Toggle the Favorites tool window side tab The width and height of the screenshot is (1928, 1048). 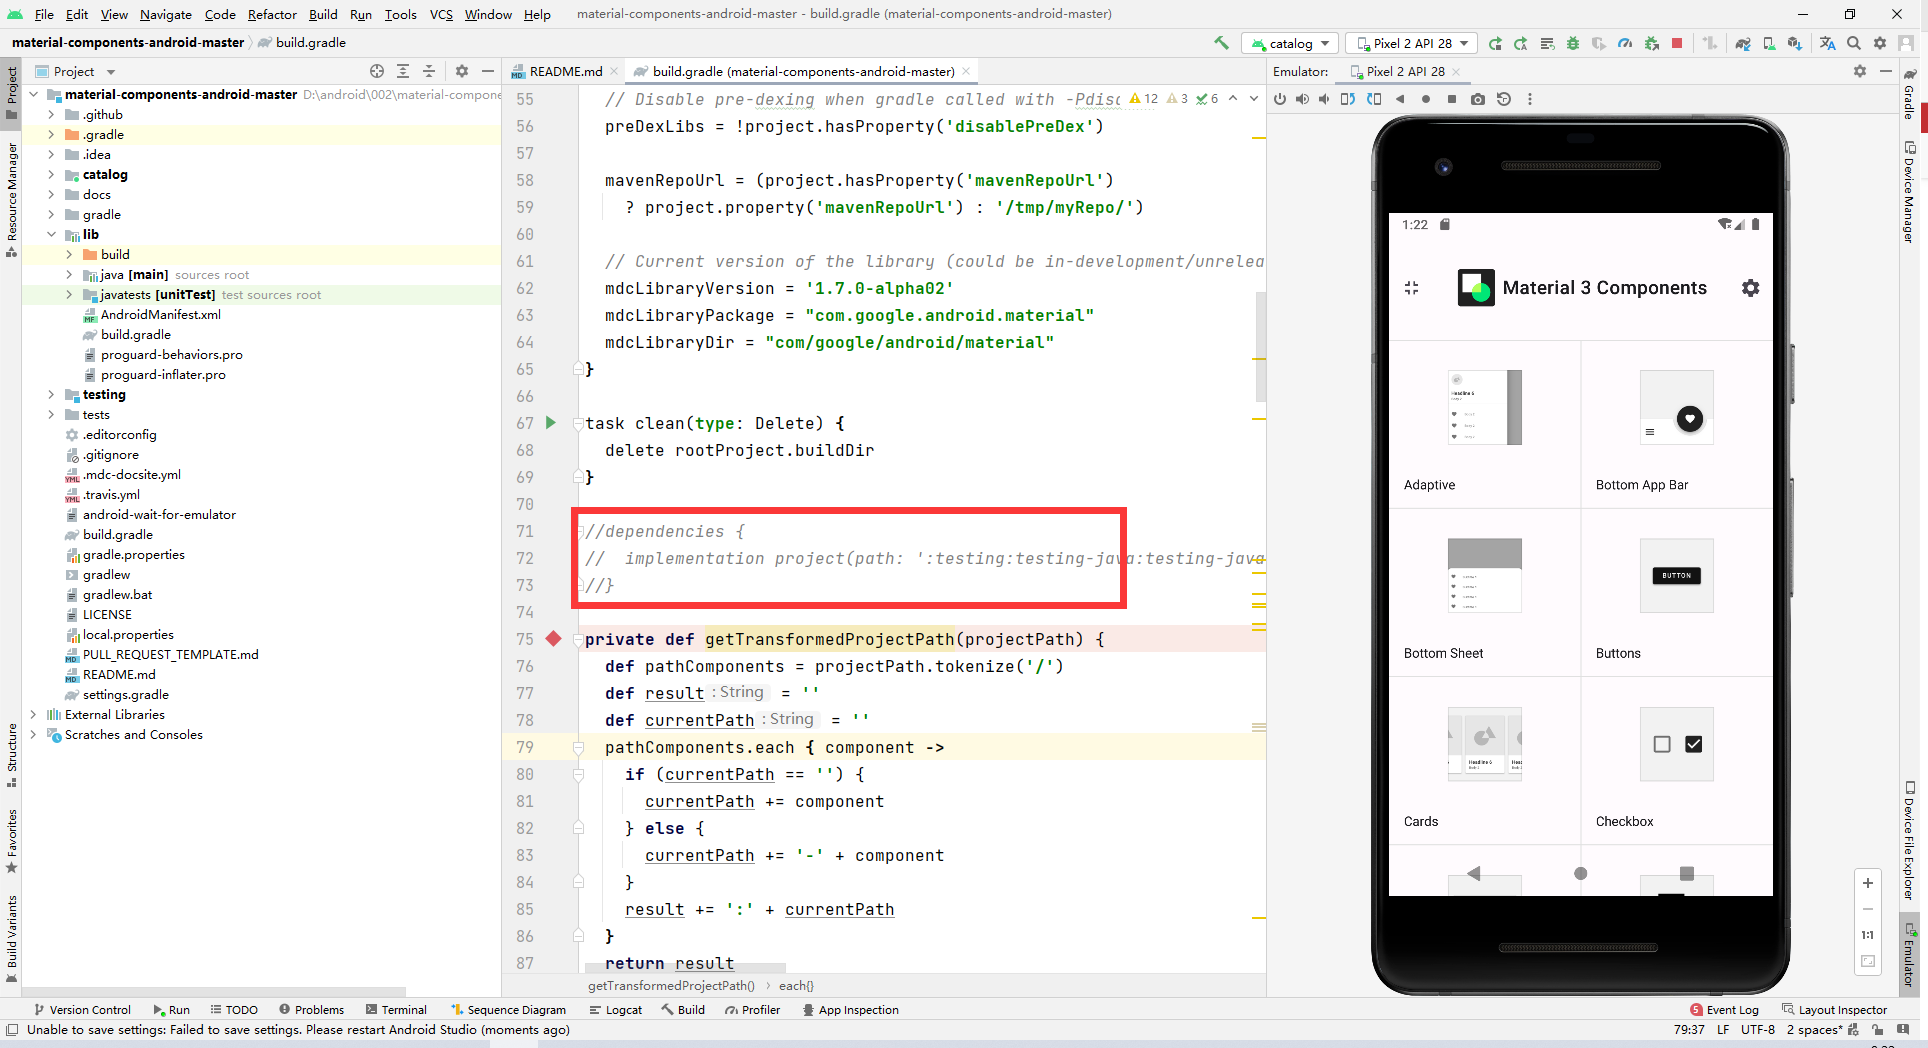pyautogui.click(x=12, y=841)
